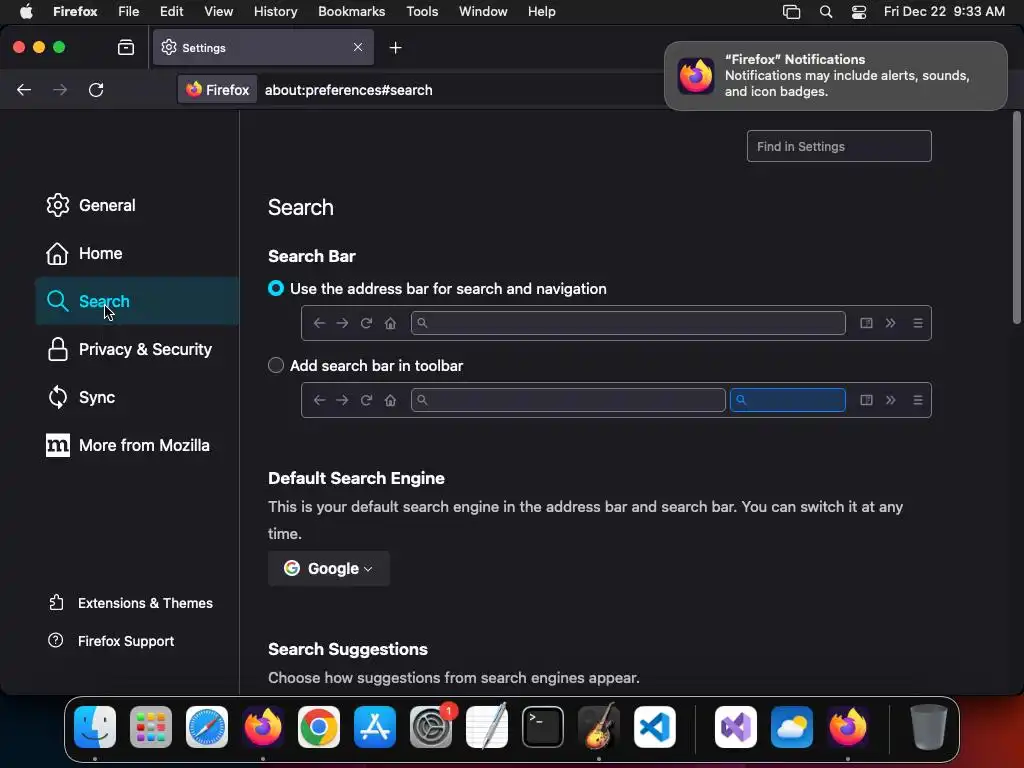Click the back navigation arrow

pyautogui.click(x=24, y=90)
